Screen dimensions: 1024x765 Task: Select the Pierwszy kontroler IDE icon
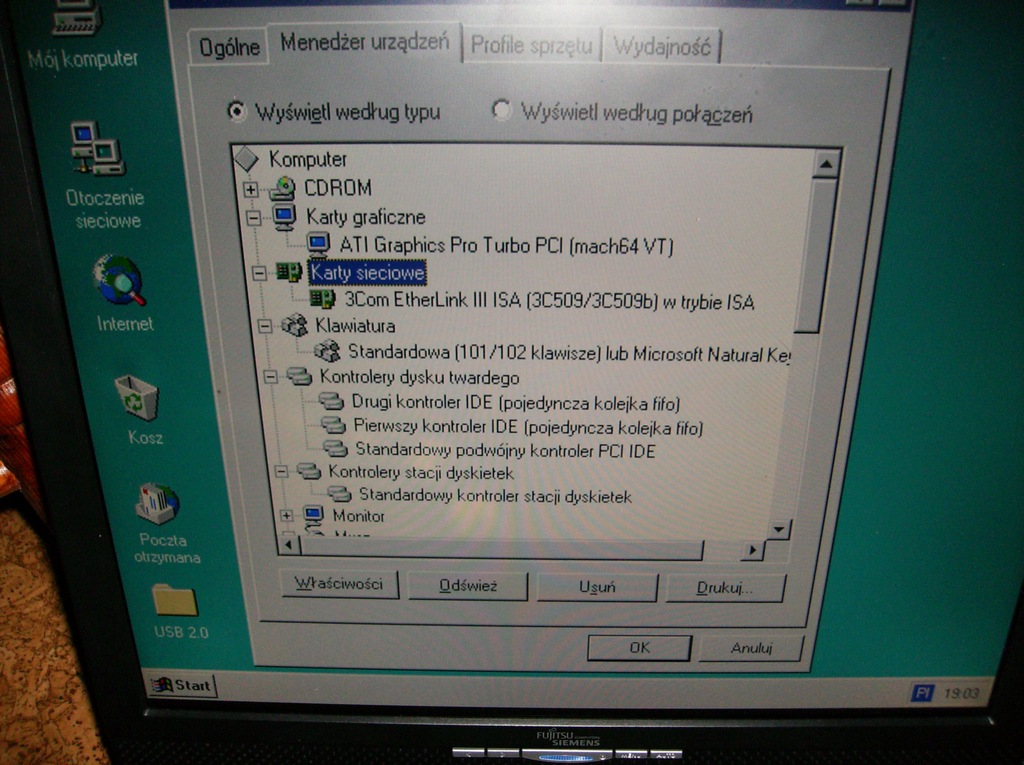[x=334, y=426]
